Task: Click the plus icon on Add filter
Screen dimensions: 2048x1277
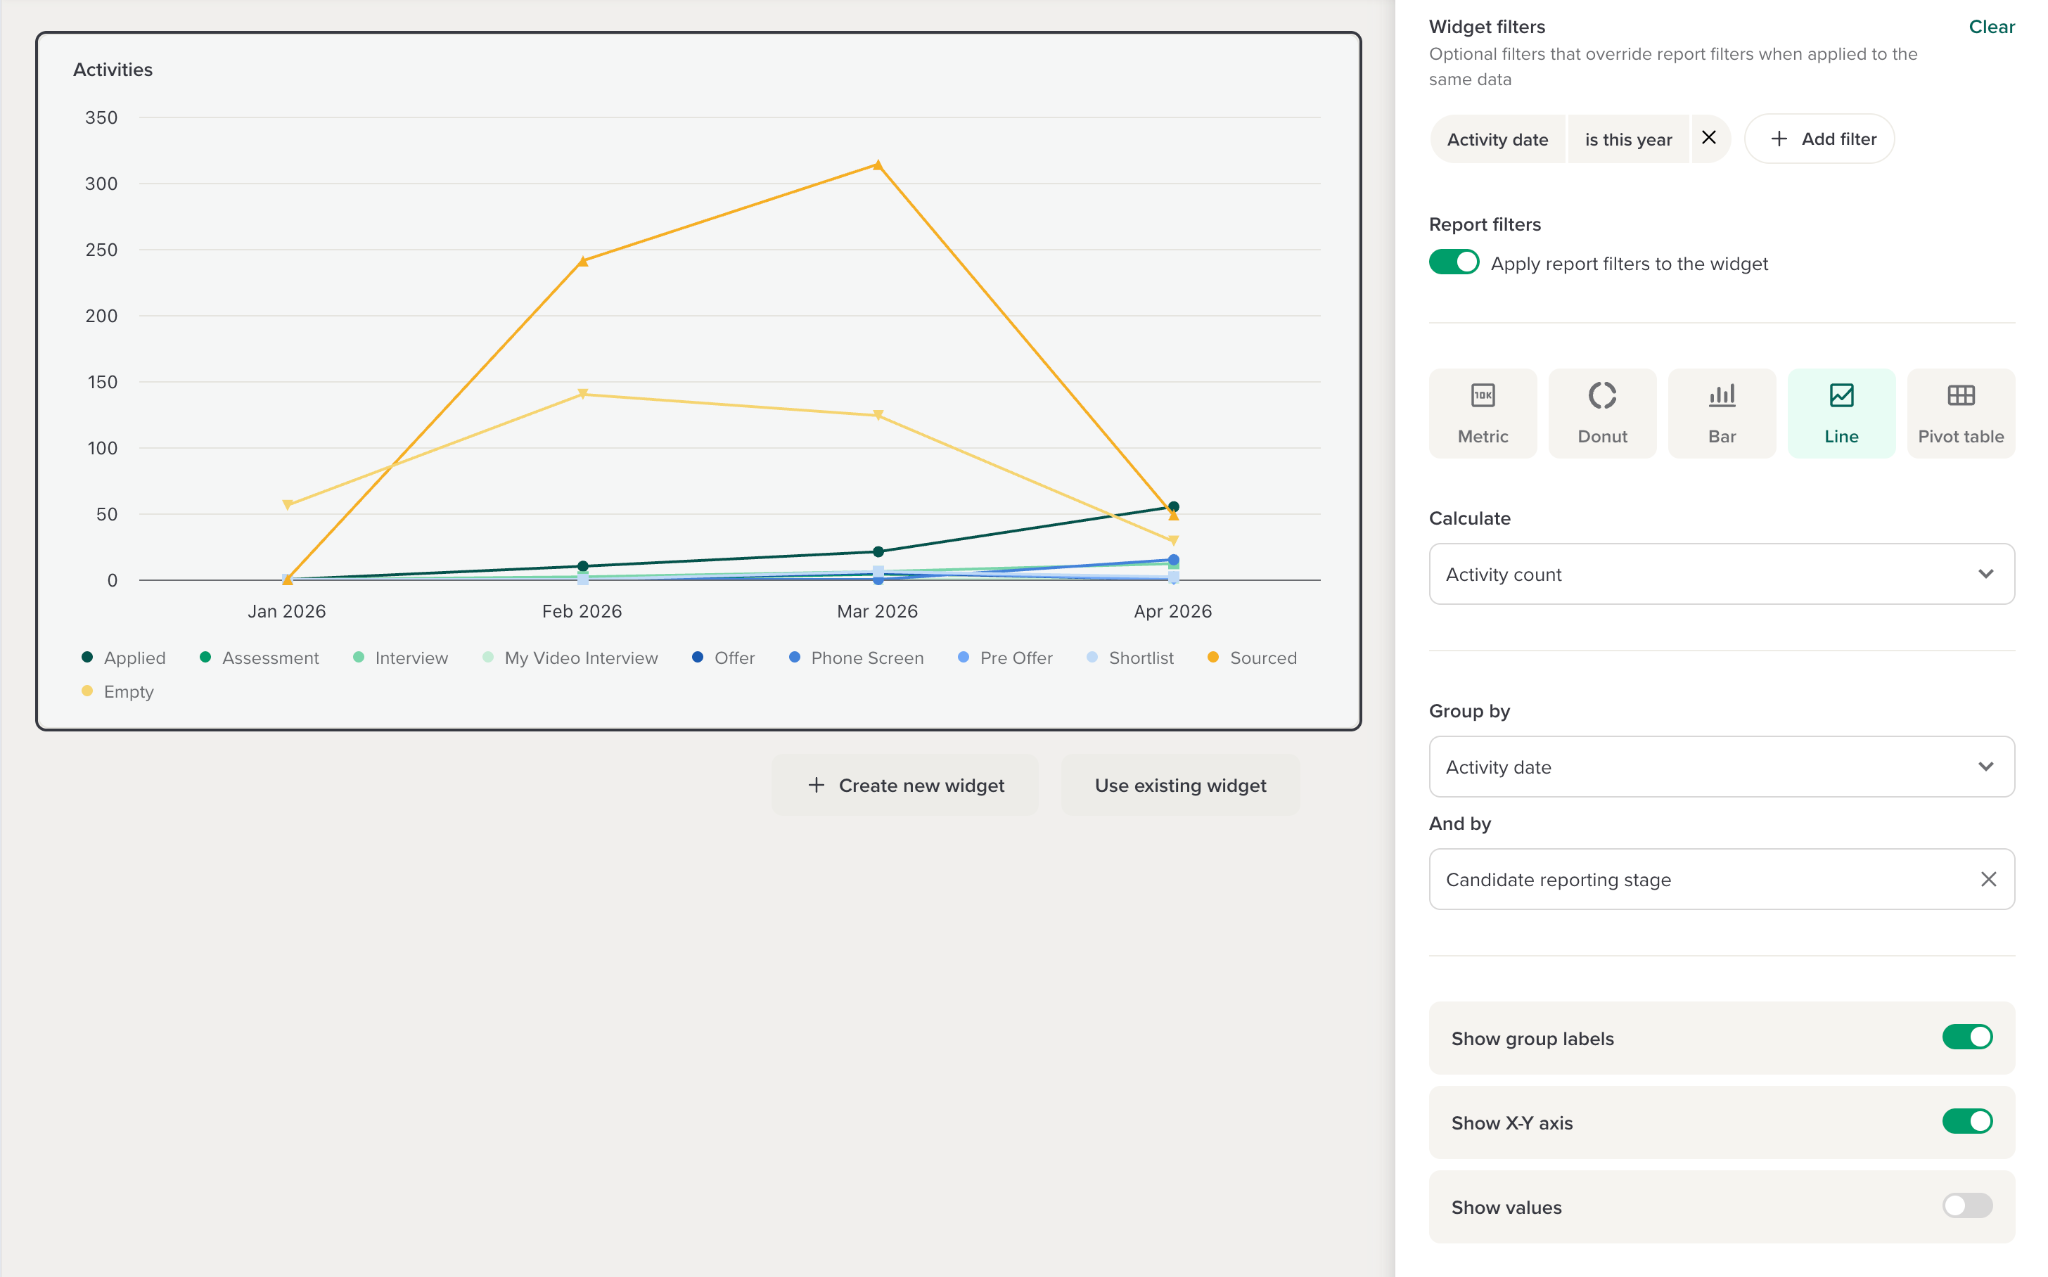Action: tap(1779, 139)
